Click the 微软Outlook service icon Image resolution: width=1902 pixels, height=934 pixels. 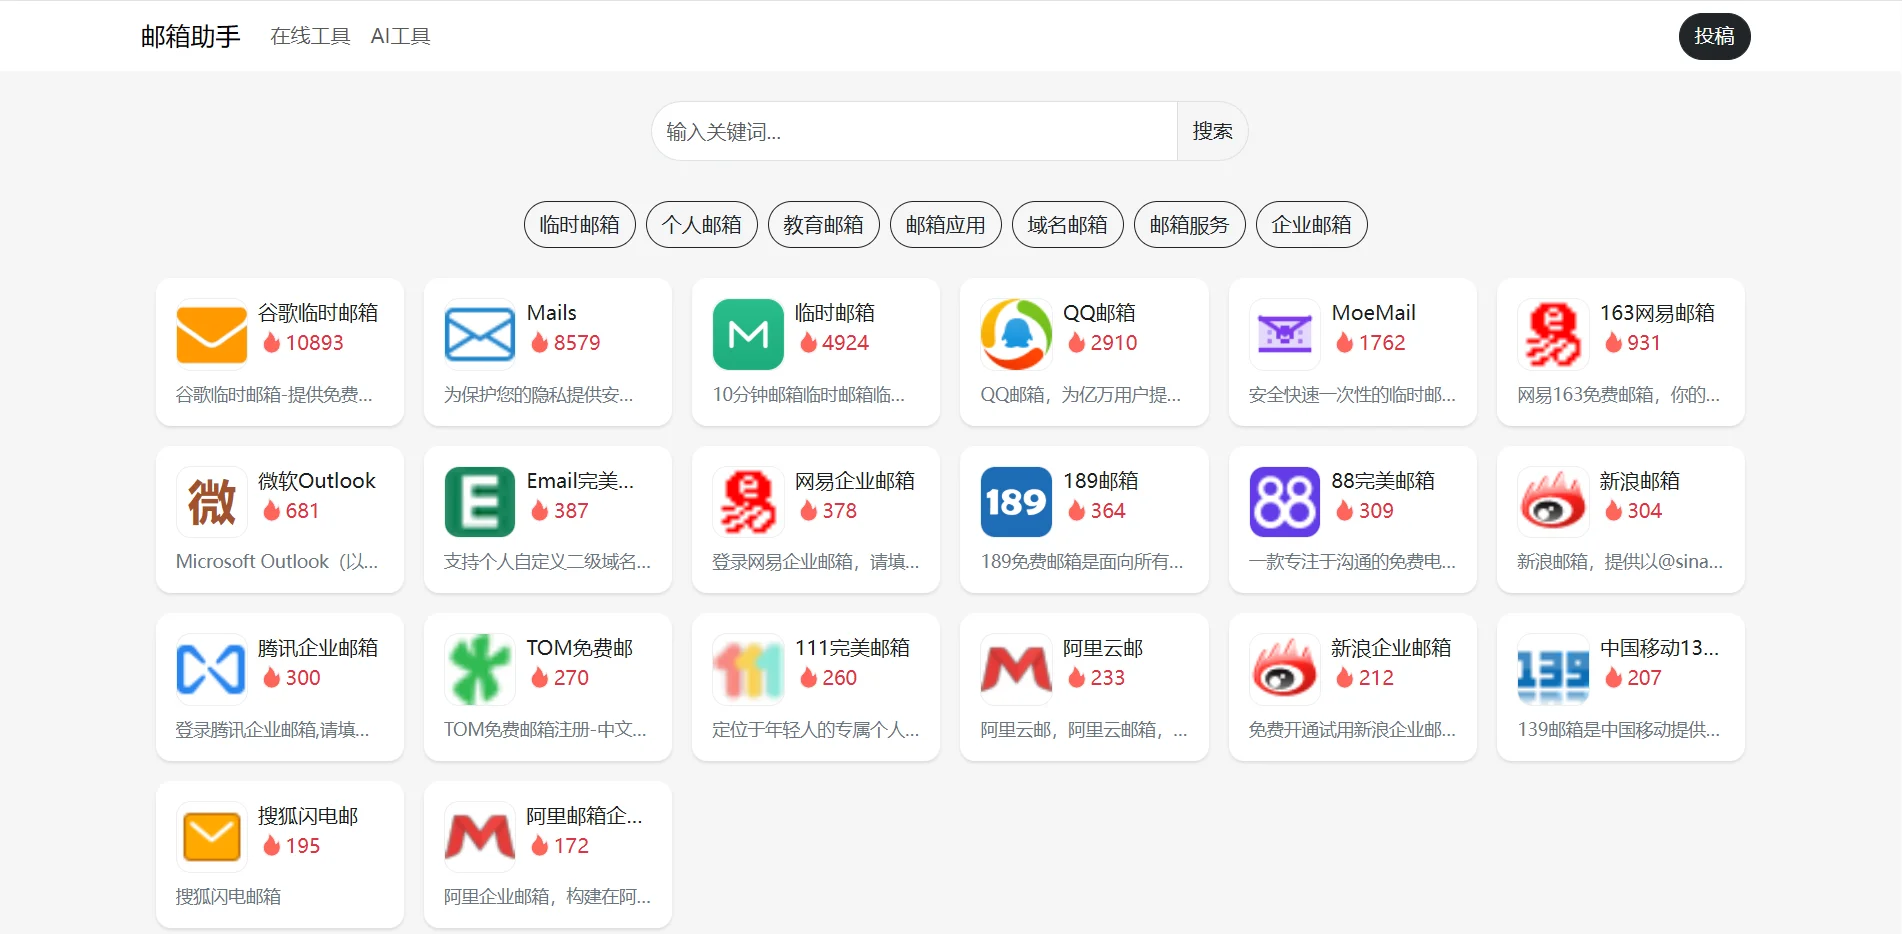coord(210,501)
